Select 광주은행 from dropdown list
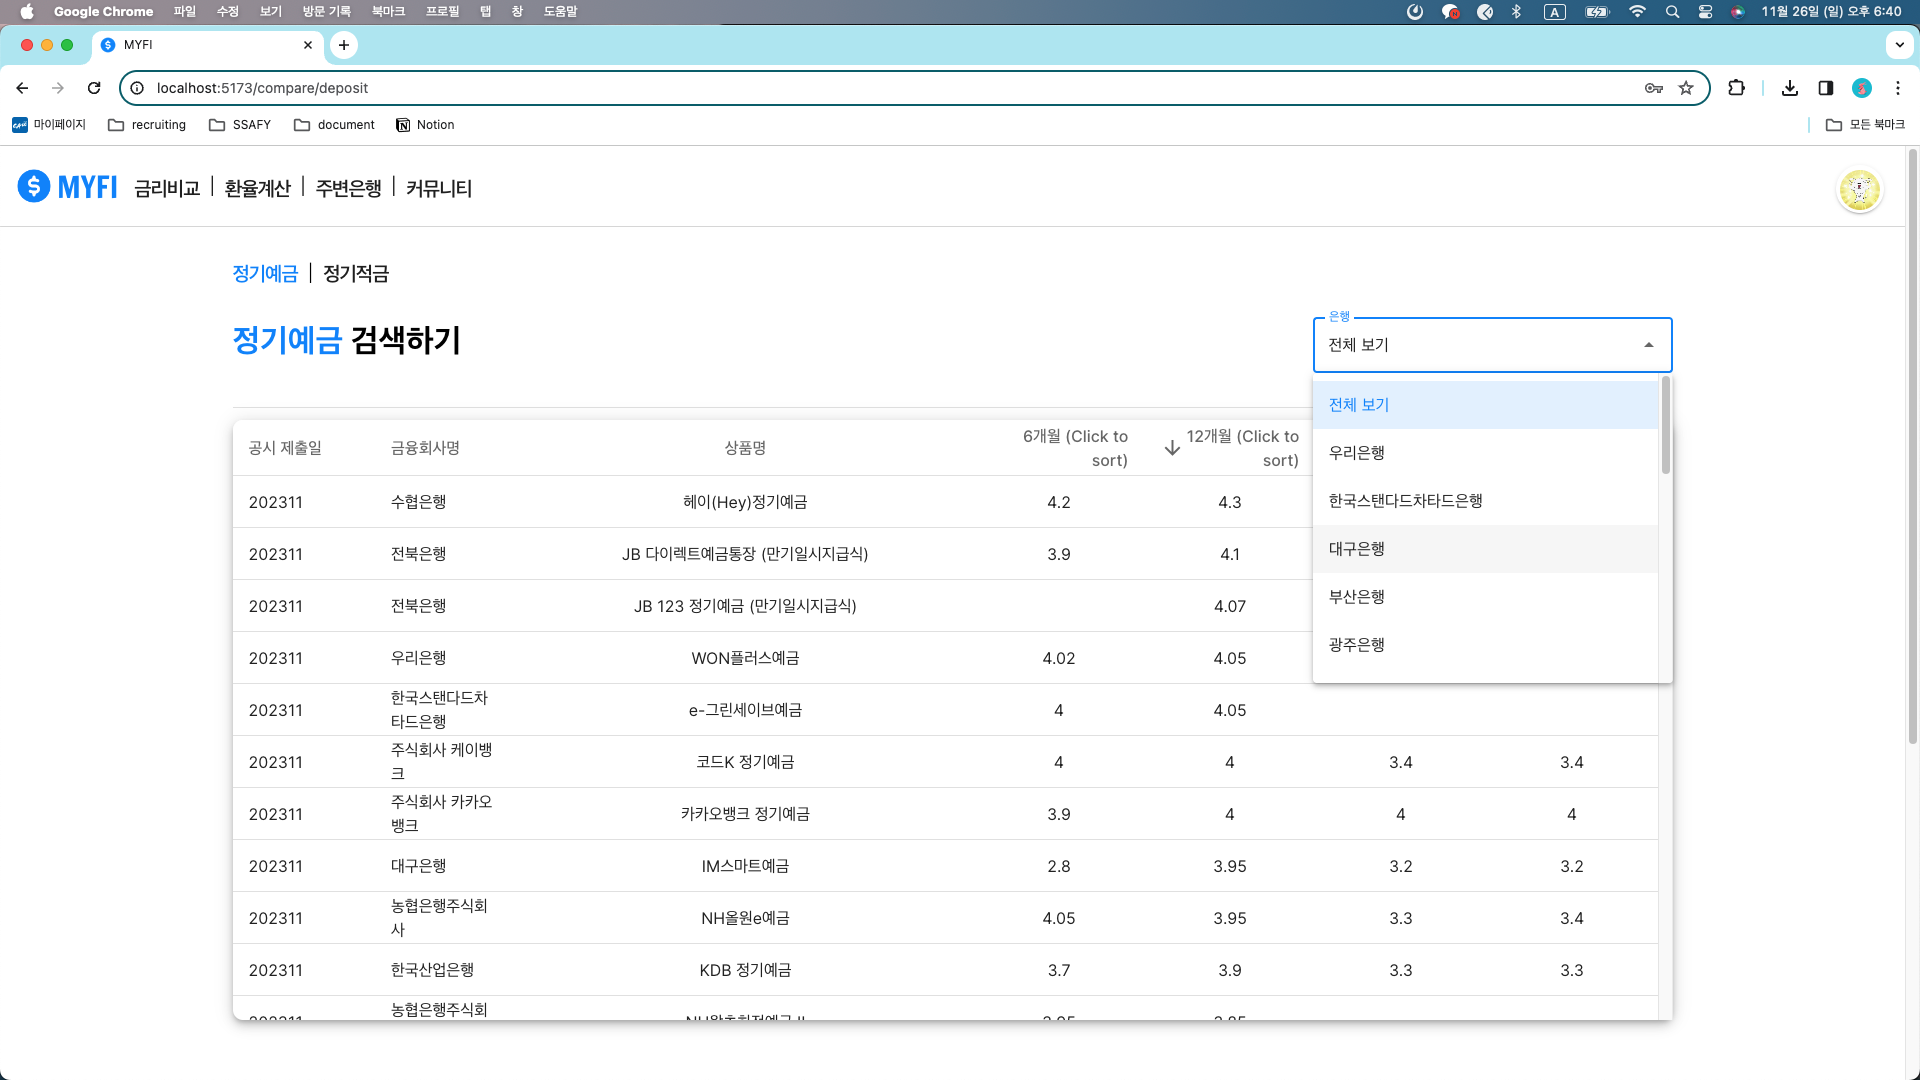The height and width of the screenshot is (1080, 1920). (1356, 645)
